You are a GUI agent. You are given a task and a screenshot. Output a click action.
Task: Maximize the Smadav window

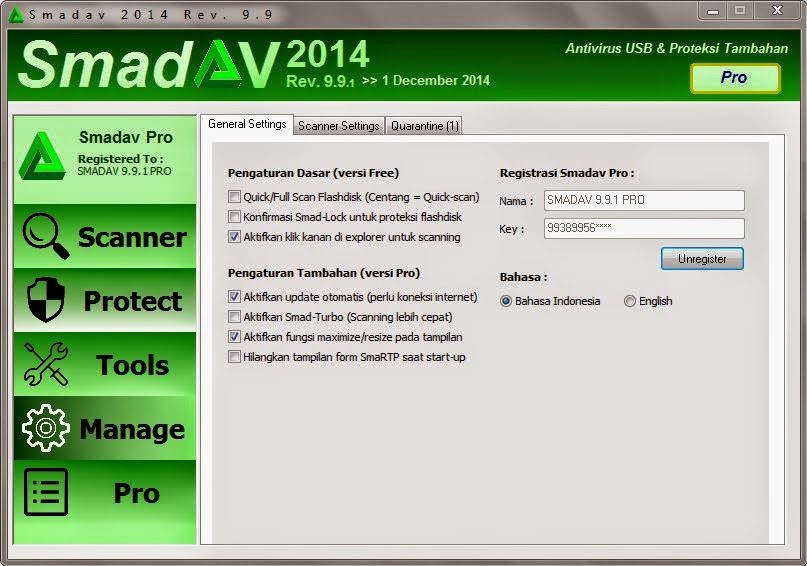(x=740, y=11)
